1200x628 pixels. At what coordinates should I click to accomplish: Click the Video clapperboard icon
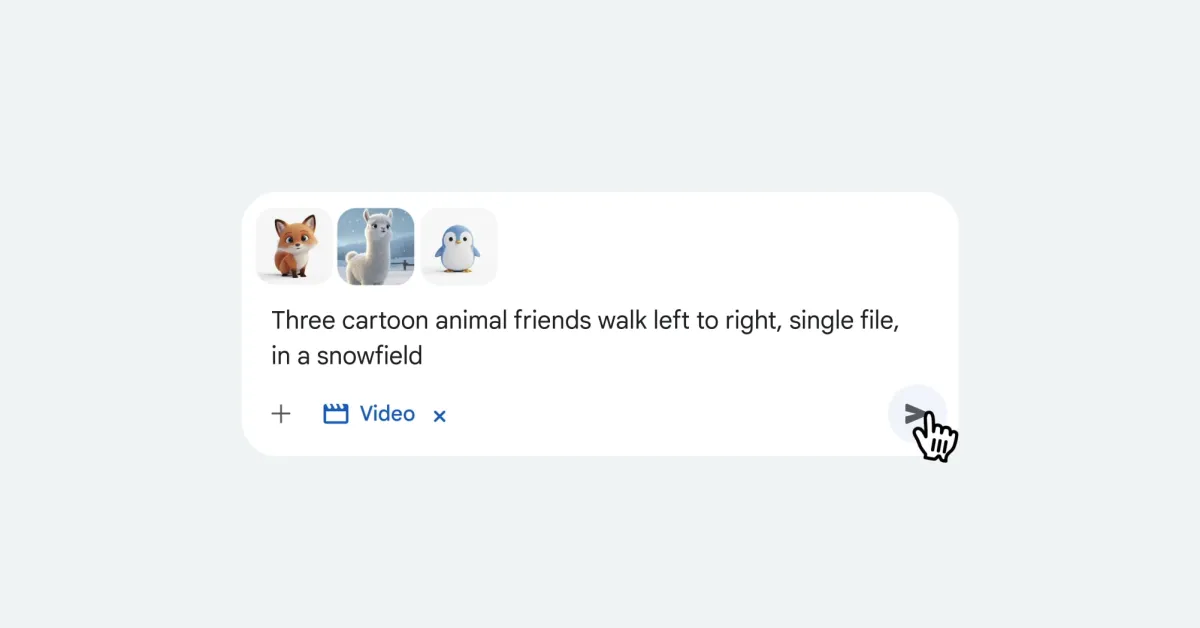click(x=336, y=414)
